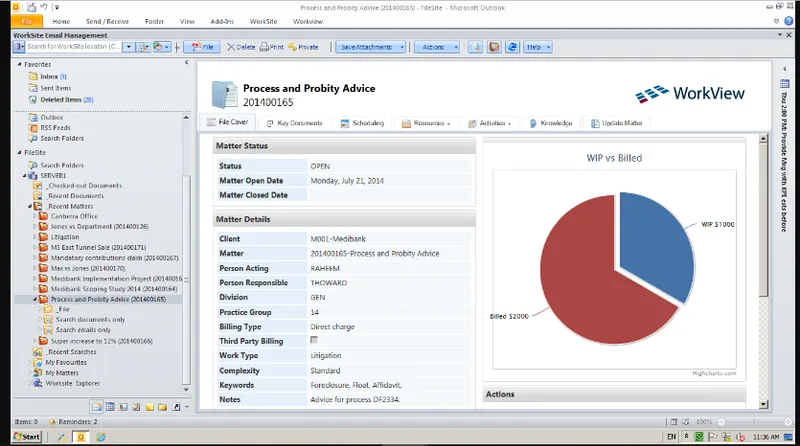
Task: Switch to the Knowledge tab
Action: 551,123
